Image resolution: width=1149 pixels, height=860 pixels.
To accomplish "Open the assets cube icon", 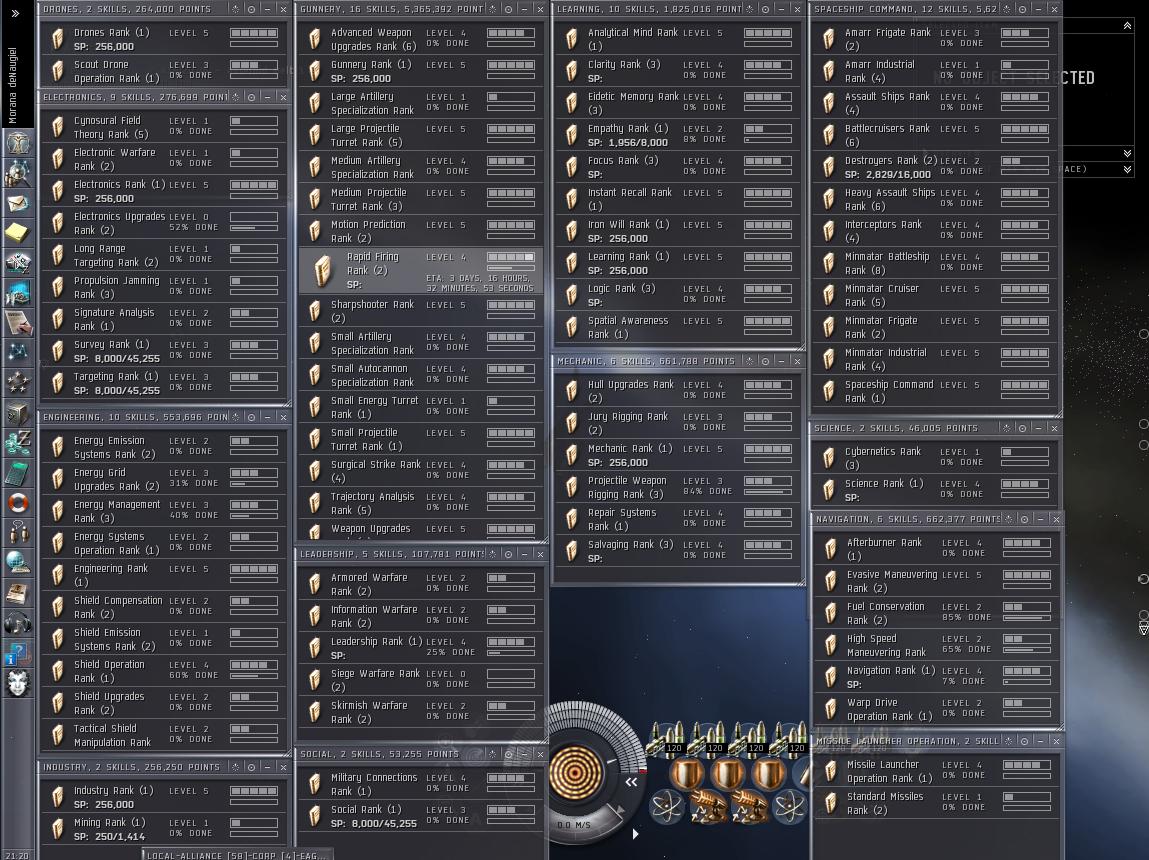I will pyautogui.click(x=18, y=412).
